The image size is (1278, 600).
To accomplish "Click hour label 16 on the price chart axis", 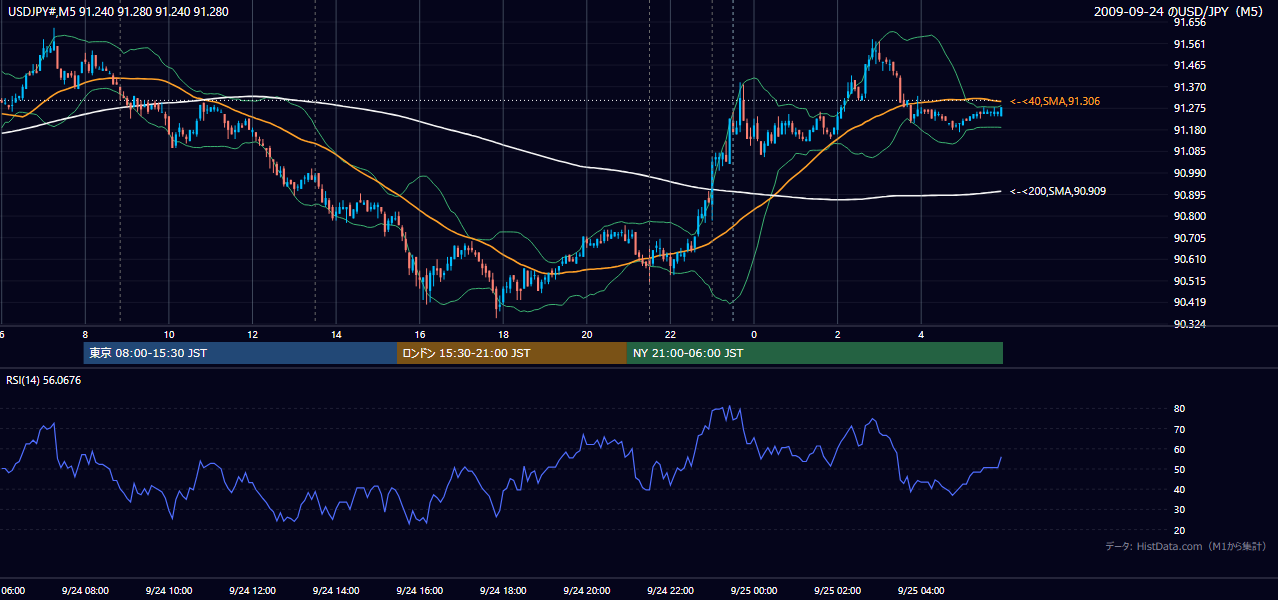I will click(x=420, y=334).
